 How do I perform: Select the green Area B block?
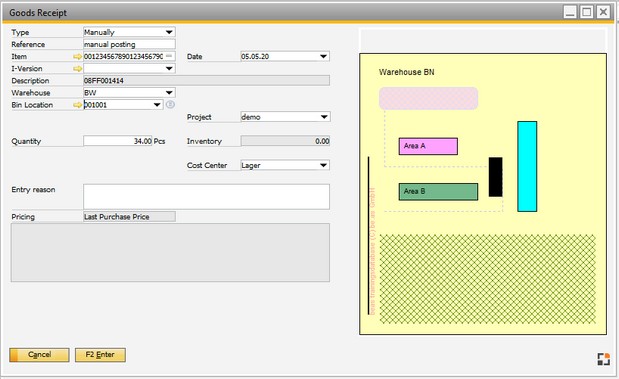[x=438, y=191]
